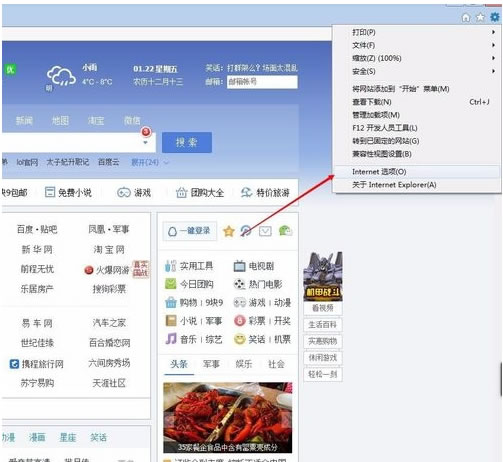This screenshot has width=503, height=462.
Task: Open the IE tools gear icon
Action: pyautogui.click(x=495, y=17)
